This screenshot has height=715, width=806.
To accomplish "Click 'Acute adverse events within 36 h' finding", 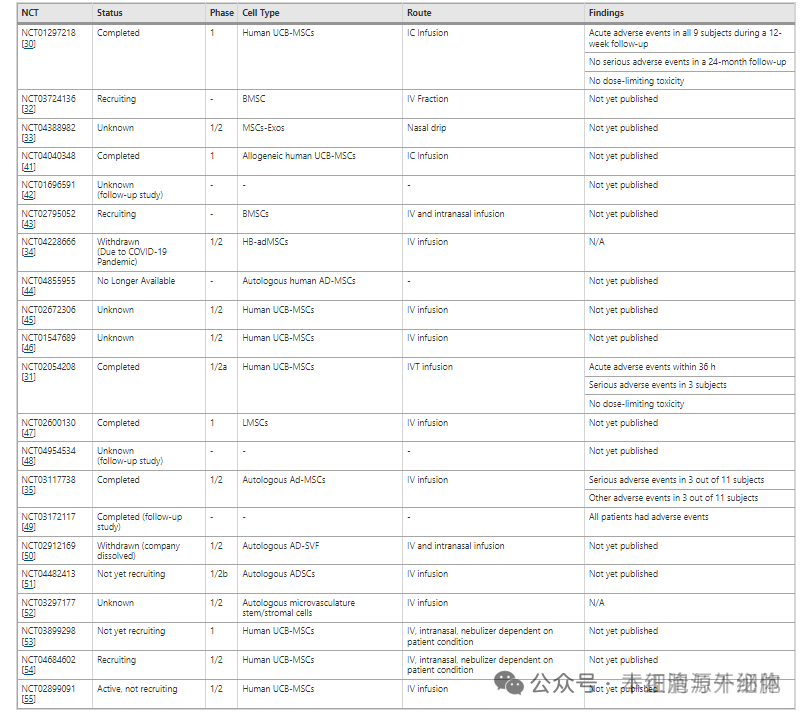I will tap(652, 366).
